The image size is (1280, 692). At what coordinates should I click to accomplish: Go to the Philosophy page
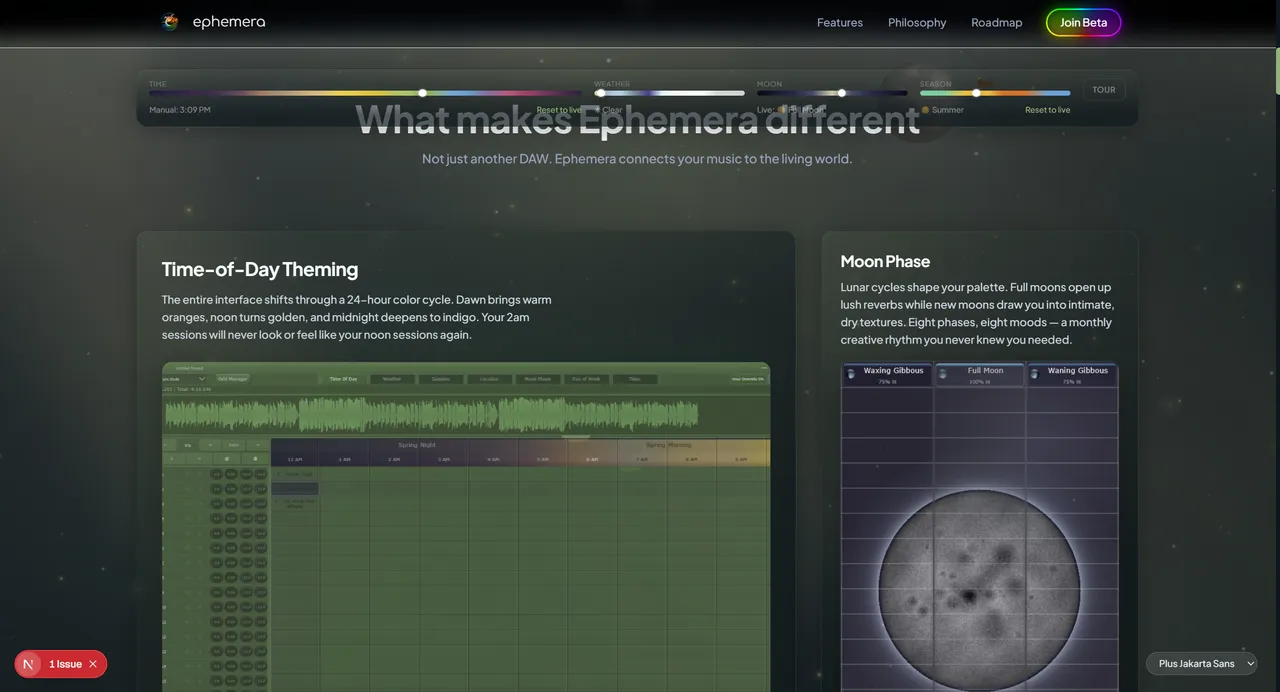[x=917, y=22]
